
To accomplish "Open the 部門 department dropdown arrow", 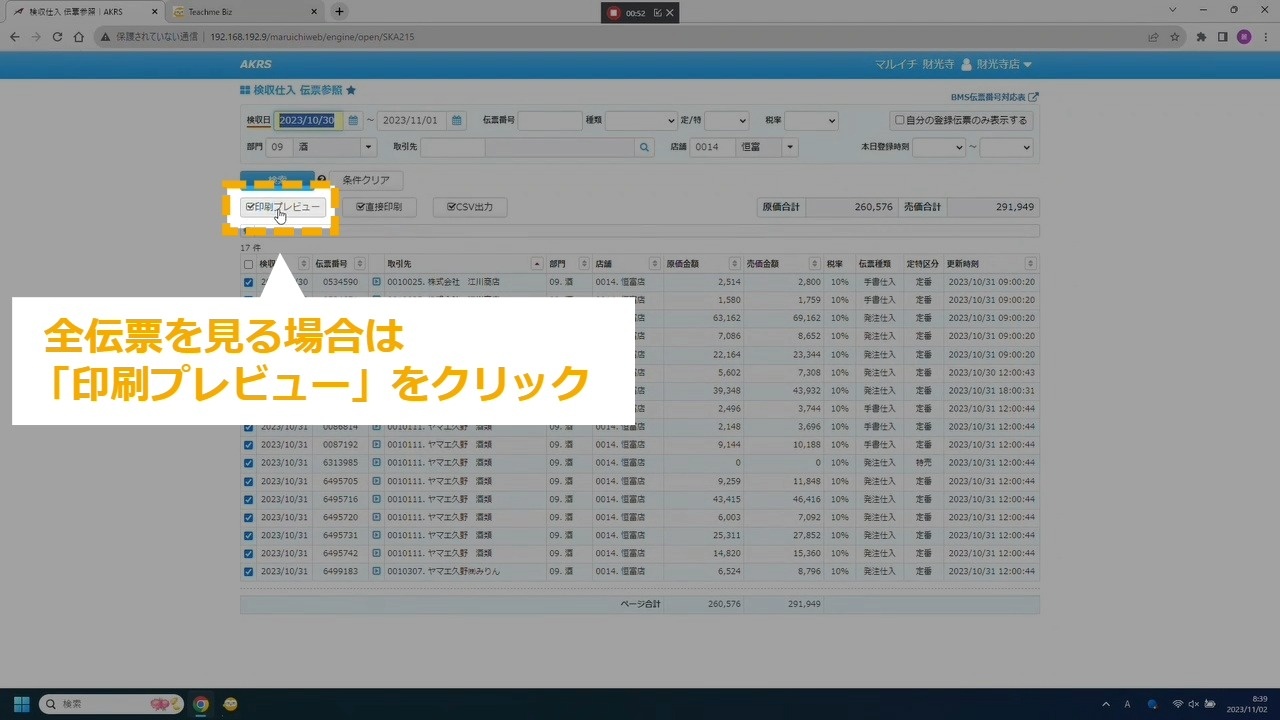I will [368, 147].
